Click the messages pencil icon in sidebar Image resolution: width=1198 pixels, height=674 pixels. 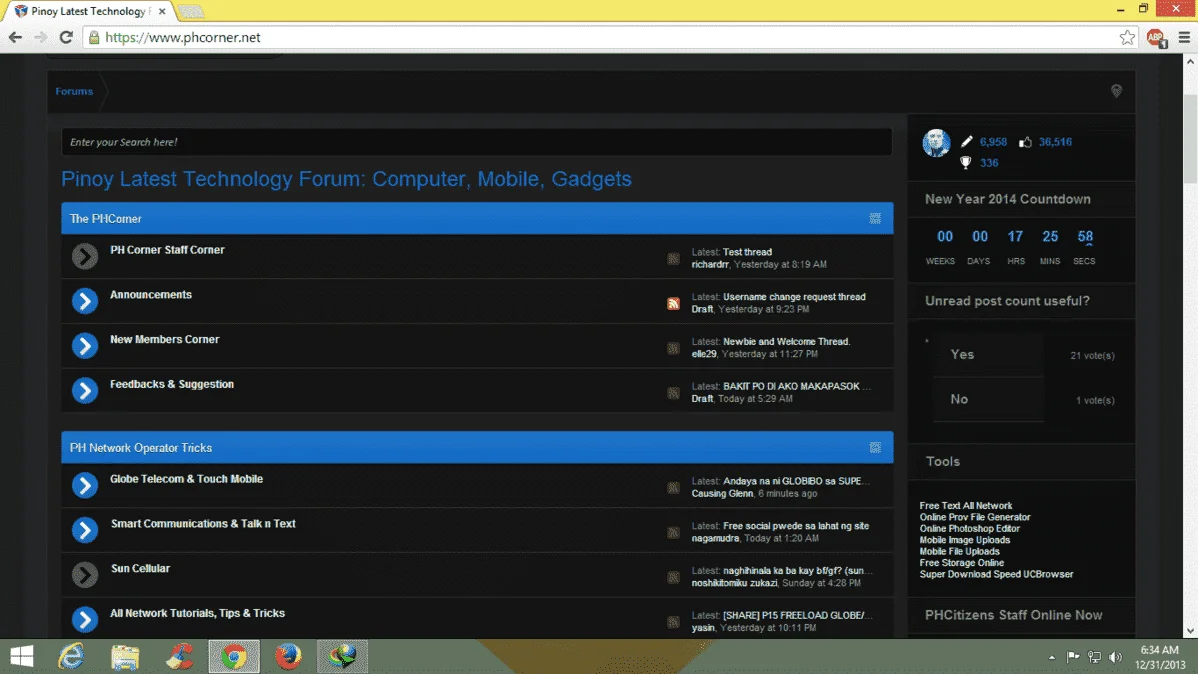(966, 141)
